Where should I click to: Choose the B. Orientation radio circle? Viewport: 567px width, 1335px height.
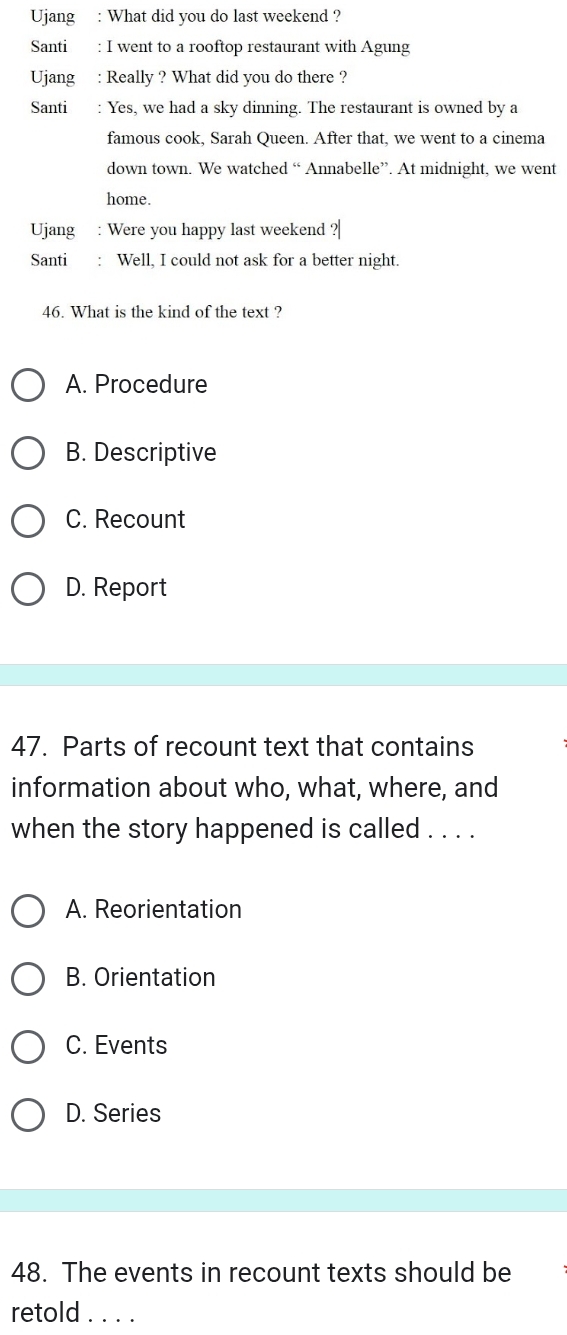point(28,978)
